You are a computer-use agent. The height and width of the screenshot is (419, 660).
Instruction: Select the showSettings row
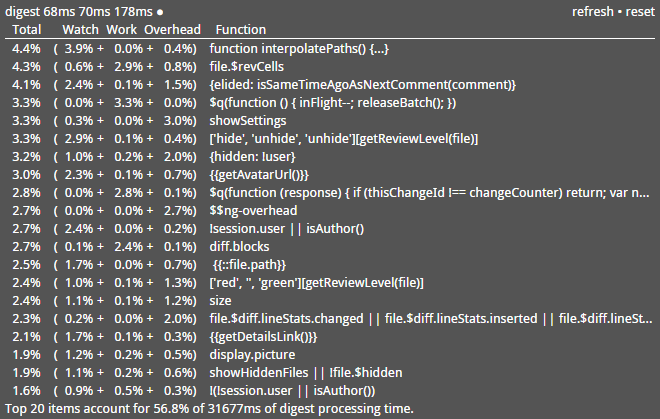(x=330, y=120)
